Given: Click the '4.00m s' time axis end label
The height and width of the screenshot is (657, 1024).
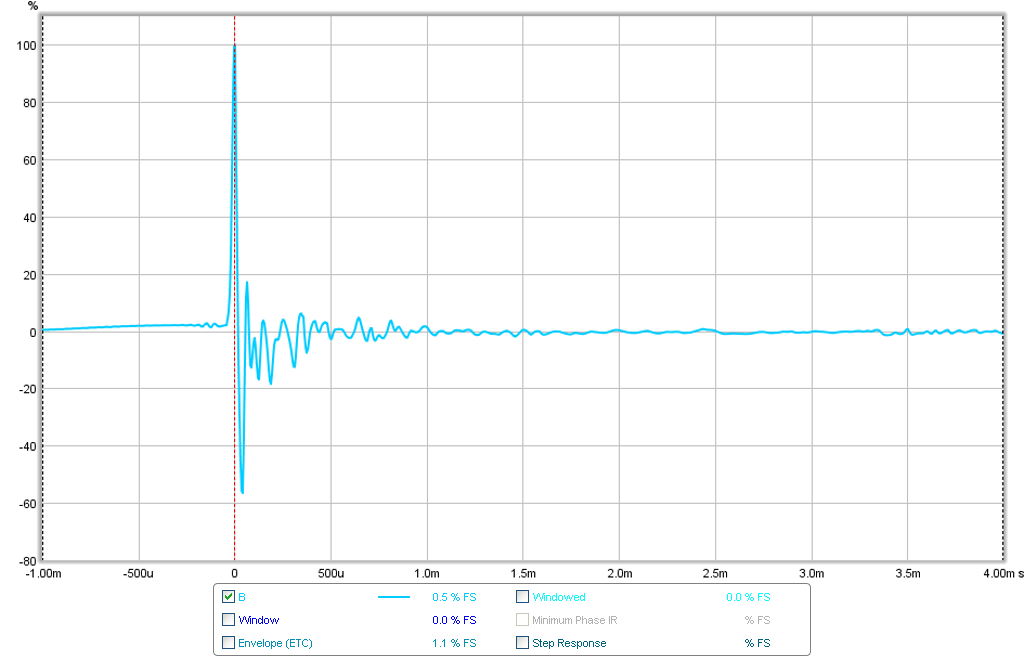Looking at the screenshot, I should pos(1003,573).
